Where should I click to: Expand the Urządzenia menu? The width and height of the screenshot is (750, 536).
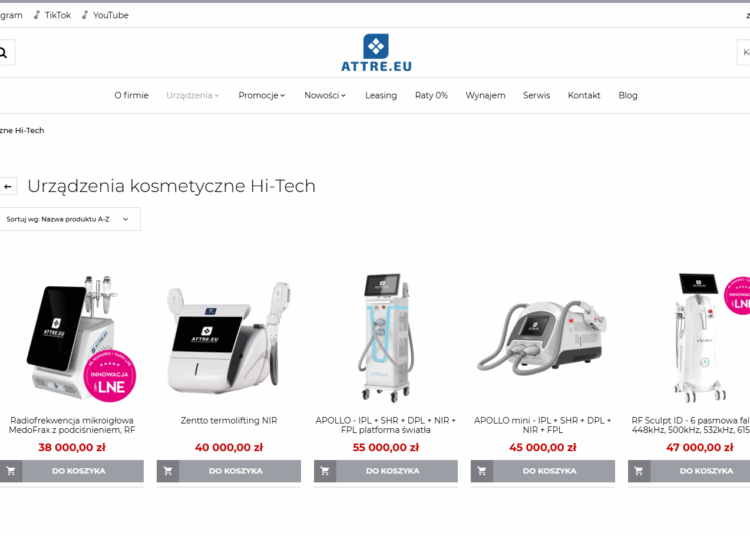point(193,95)
